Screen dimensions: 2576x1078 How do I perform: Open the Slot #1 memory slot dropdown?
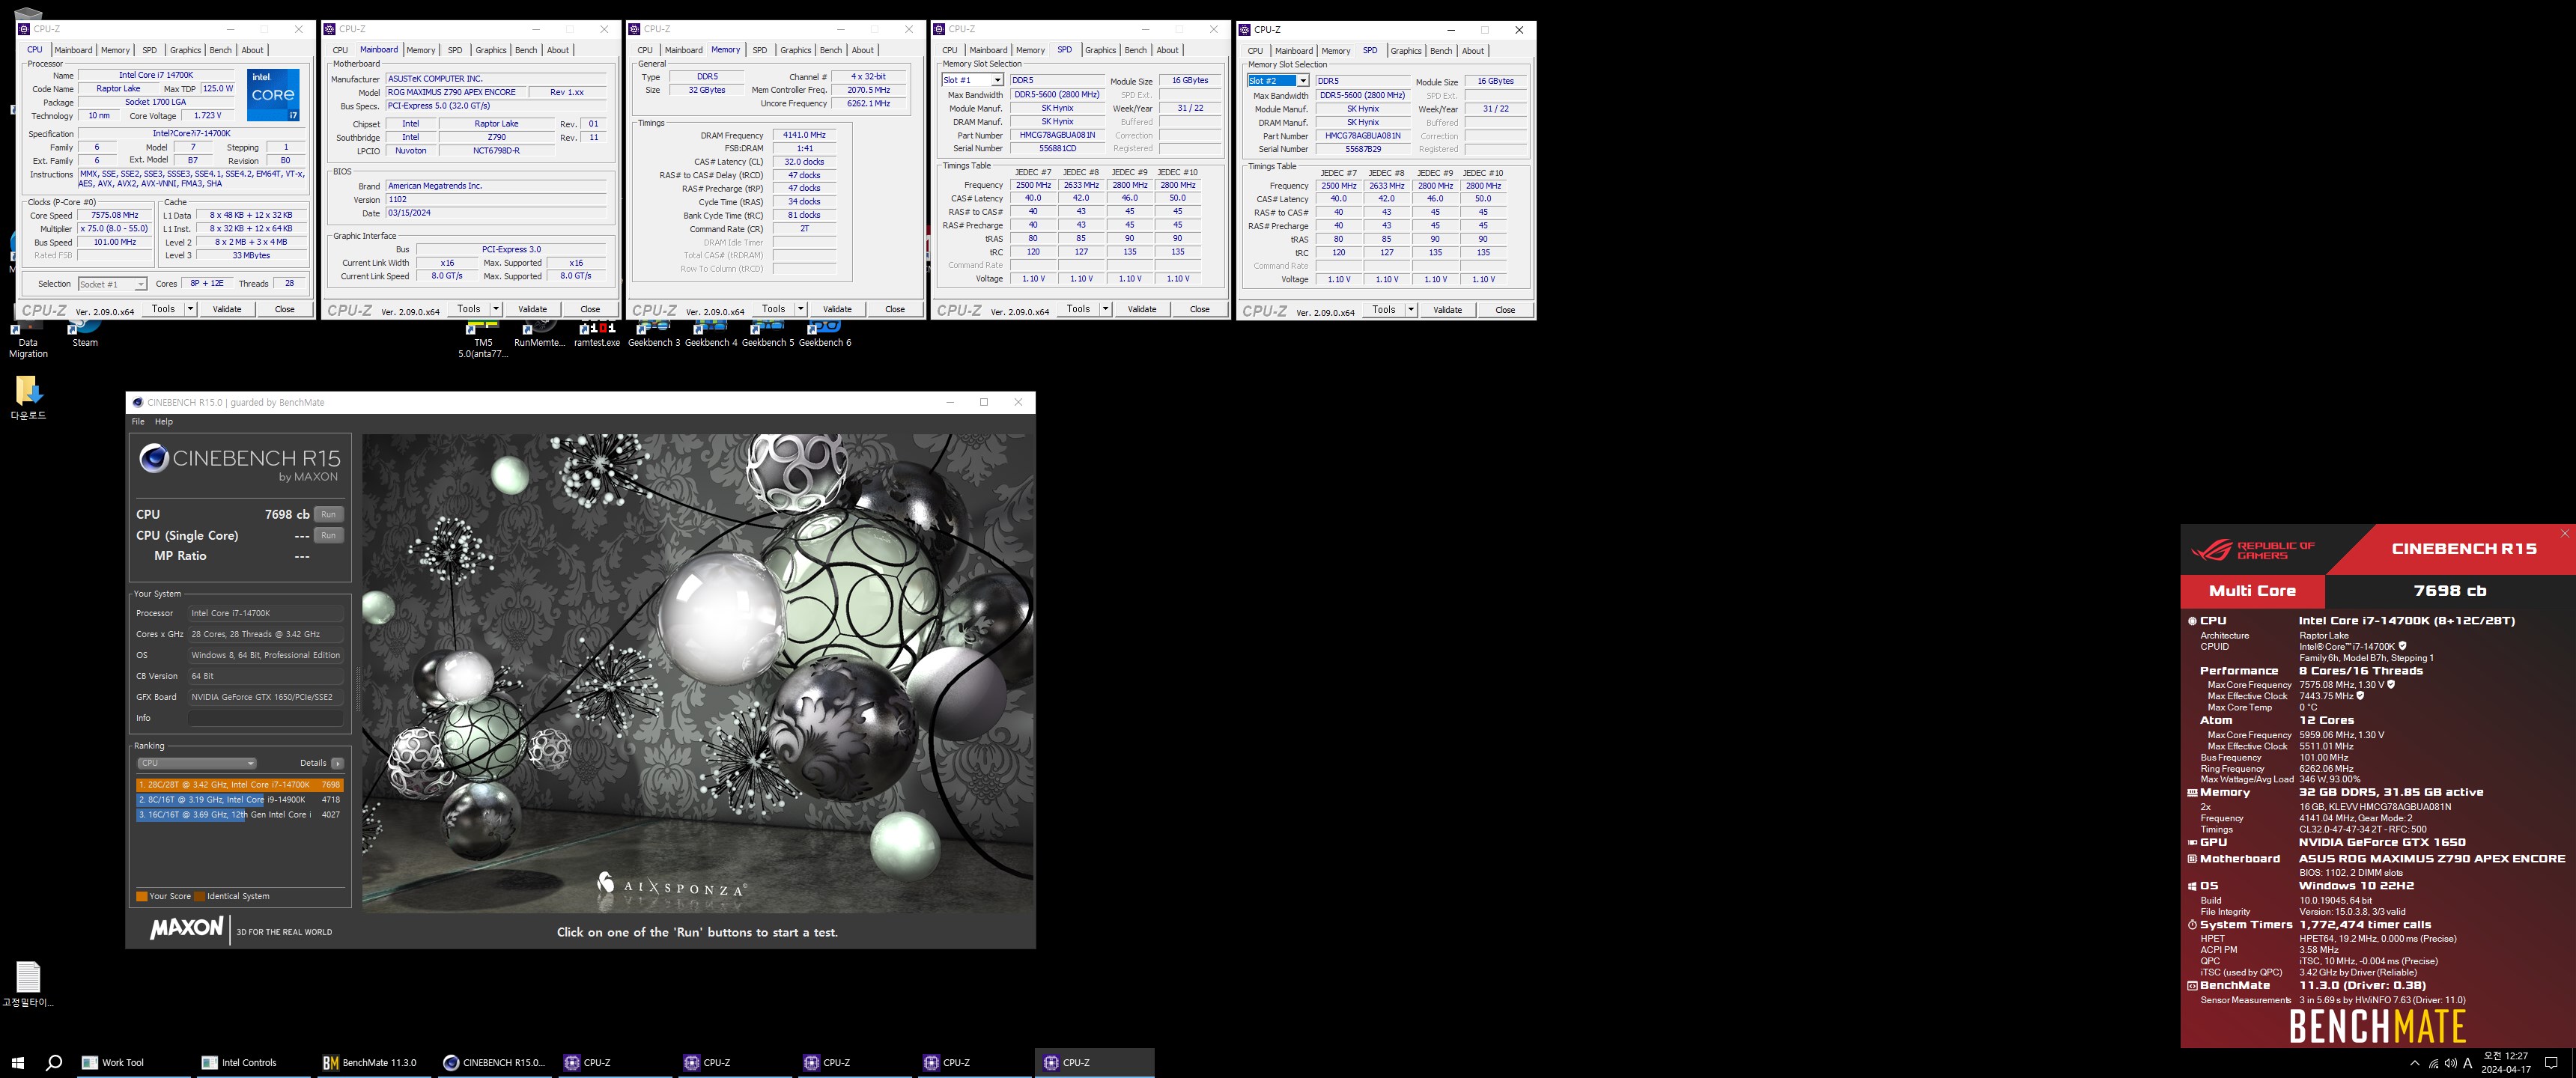pyautogui.click(x=972, y=80)
